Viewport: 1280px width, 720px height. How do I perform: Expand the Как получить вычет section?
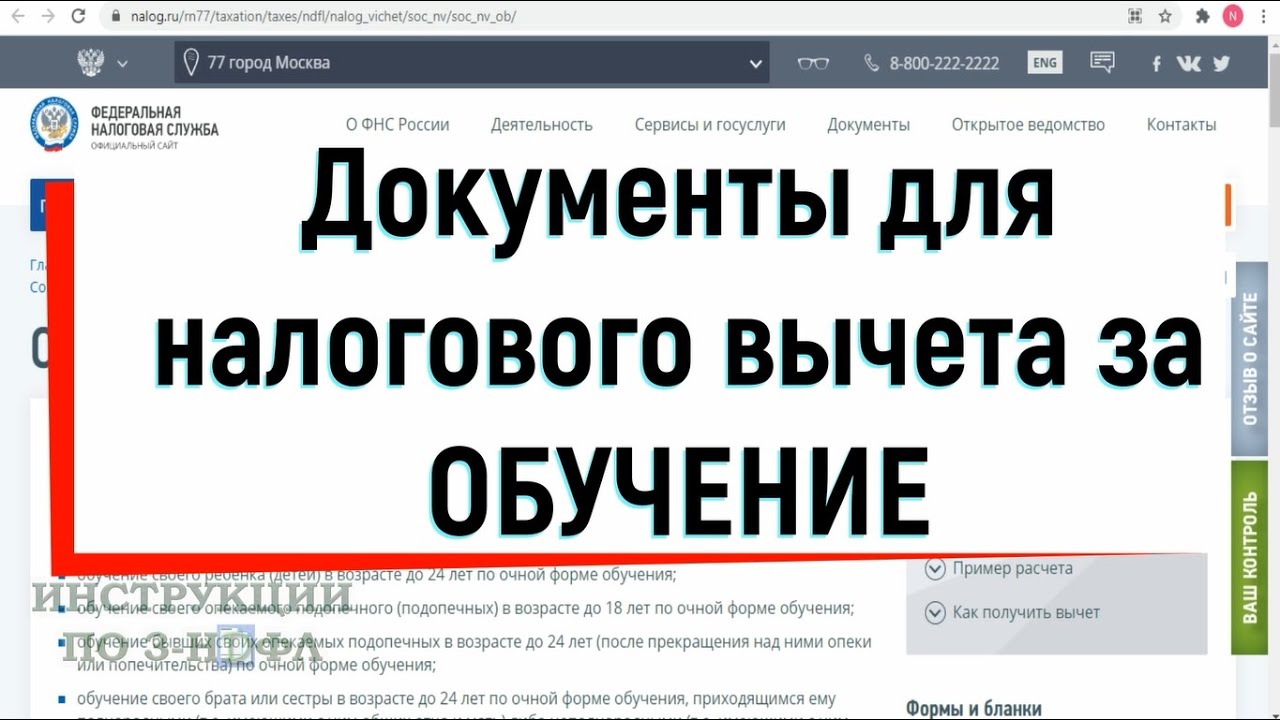coord(1025,612)
